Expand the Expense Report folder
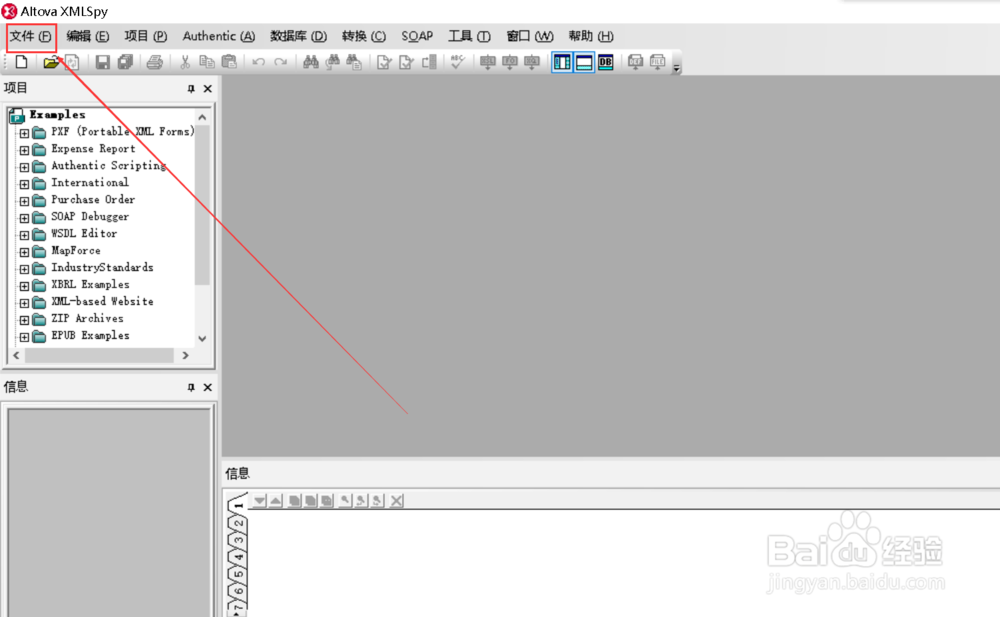 [24, 151]
